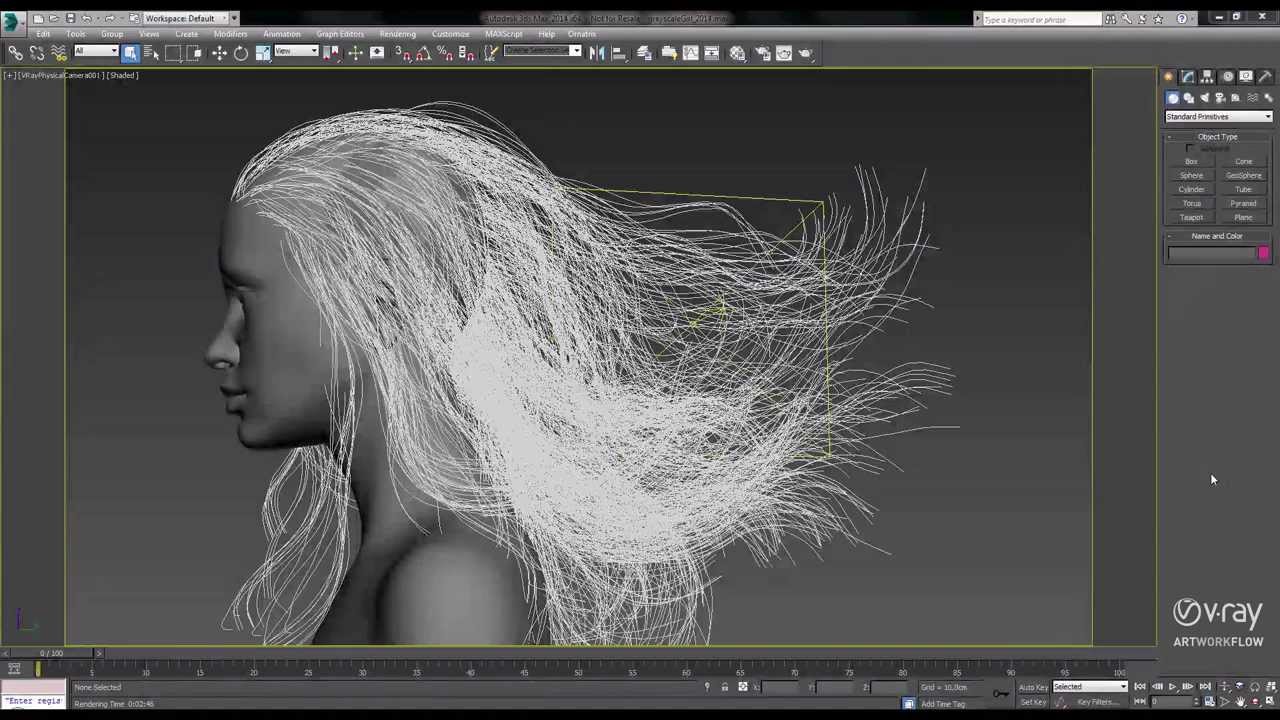Click the object name input field
The width and height of the screenshot is (1280, 720).
pyautogui.click(x=1211, y=254)
